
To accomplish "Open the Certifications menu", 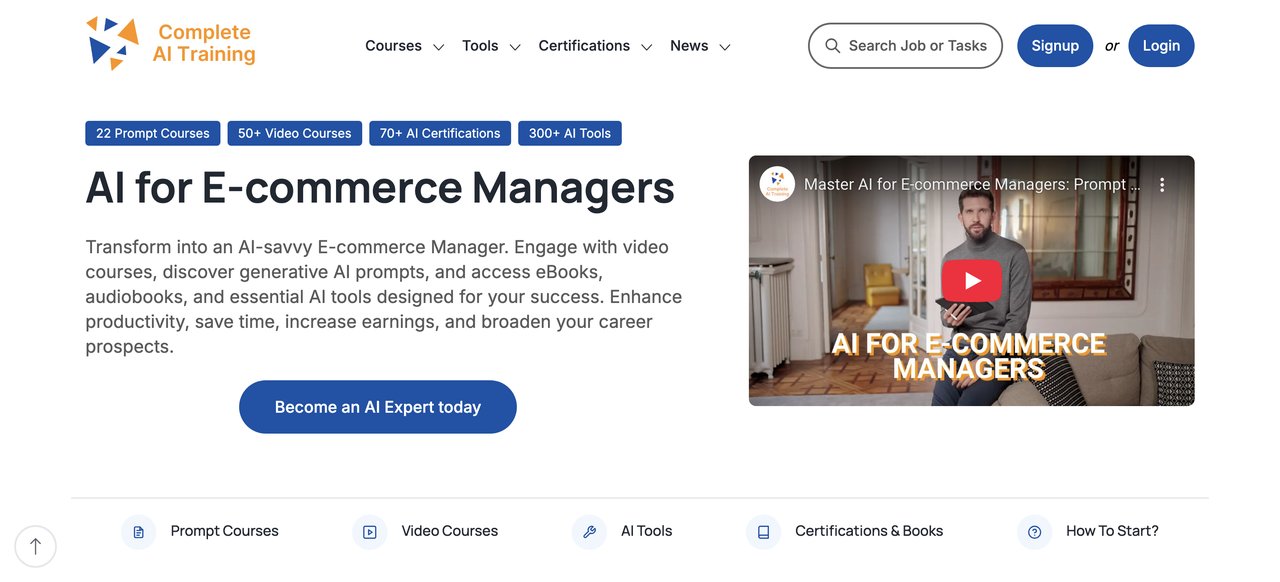I will 584,46.
